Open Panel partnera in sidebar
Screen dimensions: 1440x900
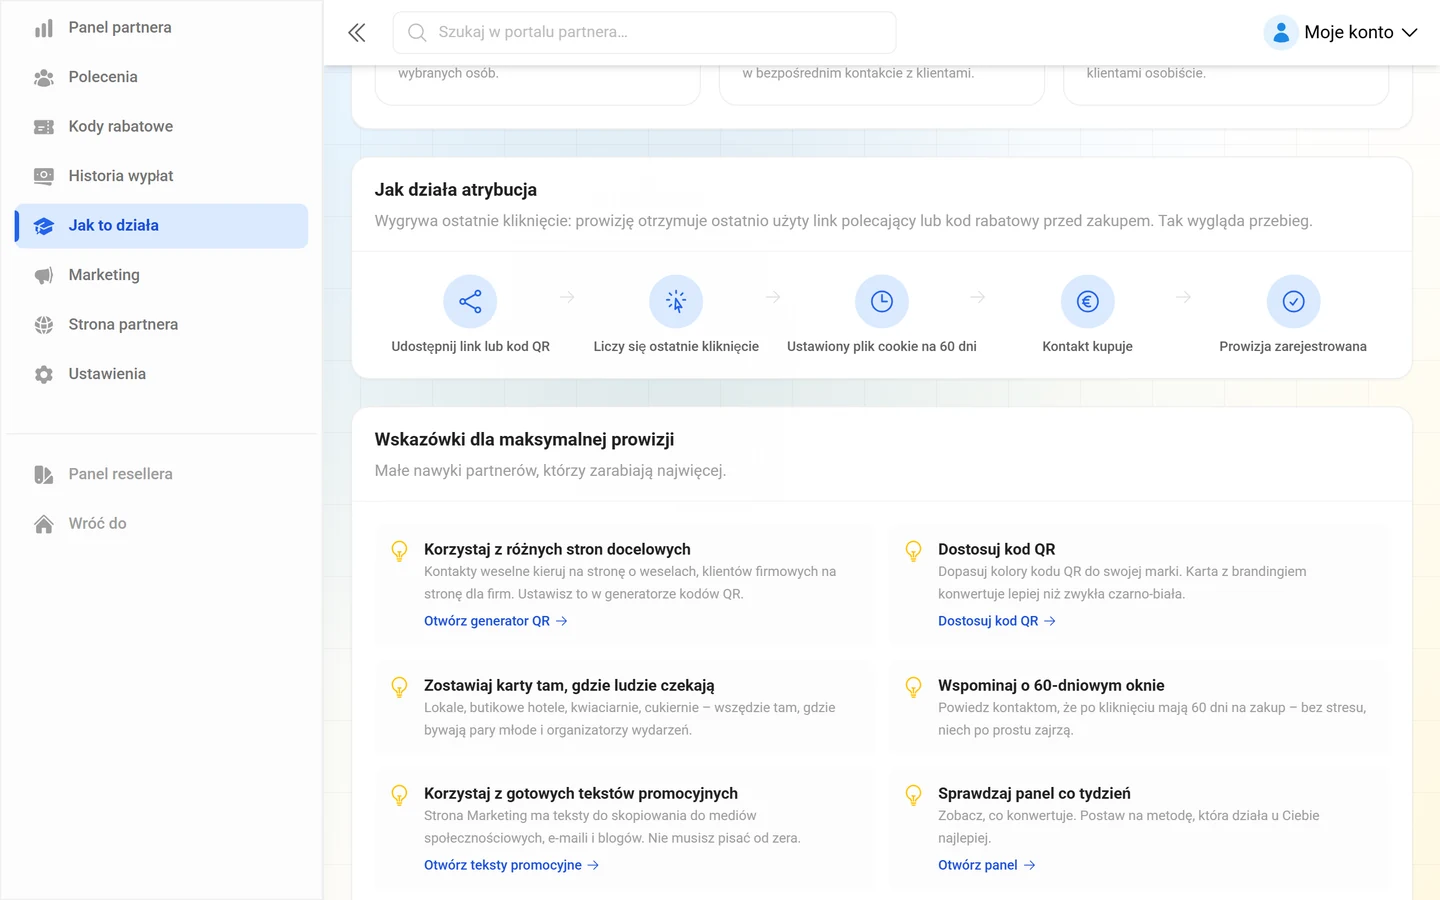tap(161, 27)
